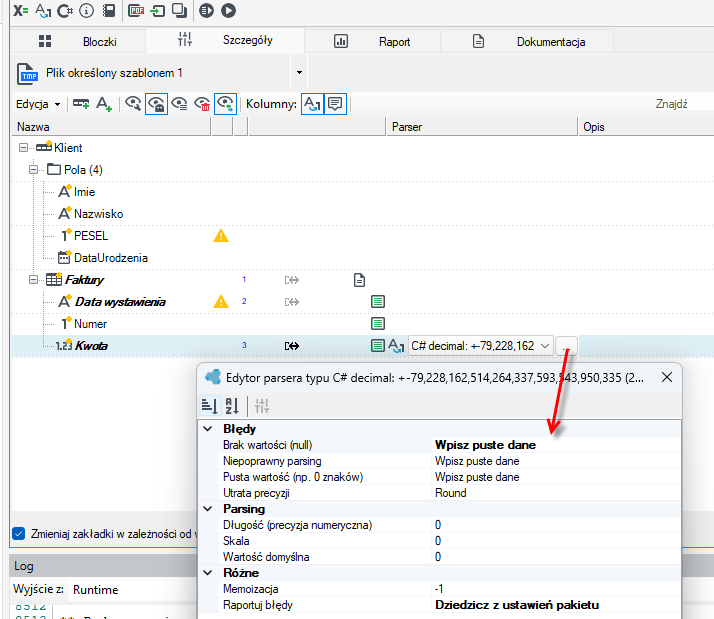Open the Raport tab

click(x=372, y=41)
